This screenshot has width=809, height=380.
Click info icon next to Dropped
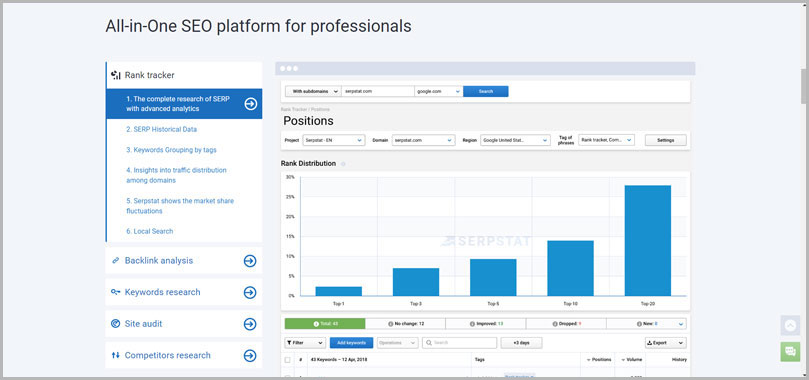(554, 324)
